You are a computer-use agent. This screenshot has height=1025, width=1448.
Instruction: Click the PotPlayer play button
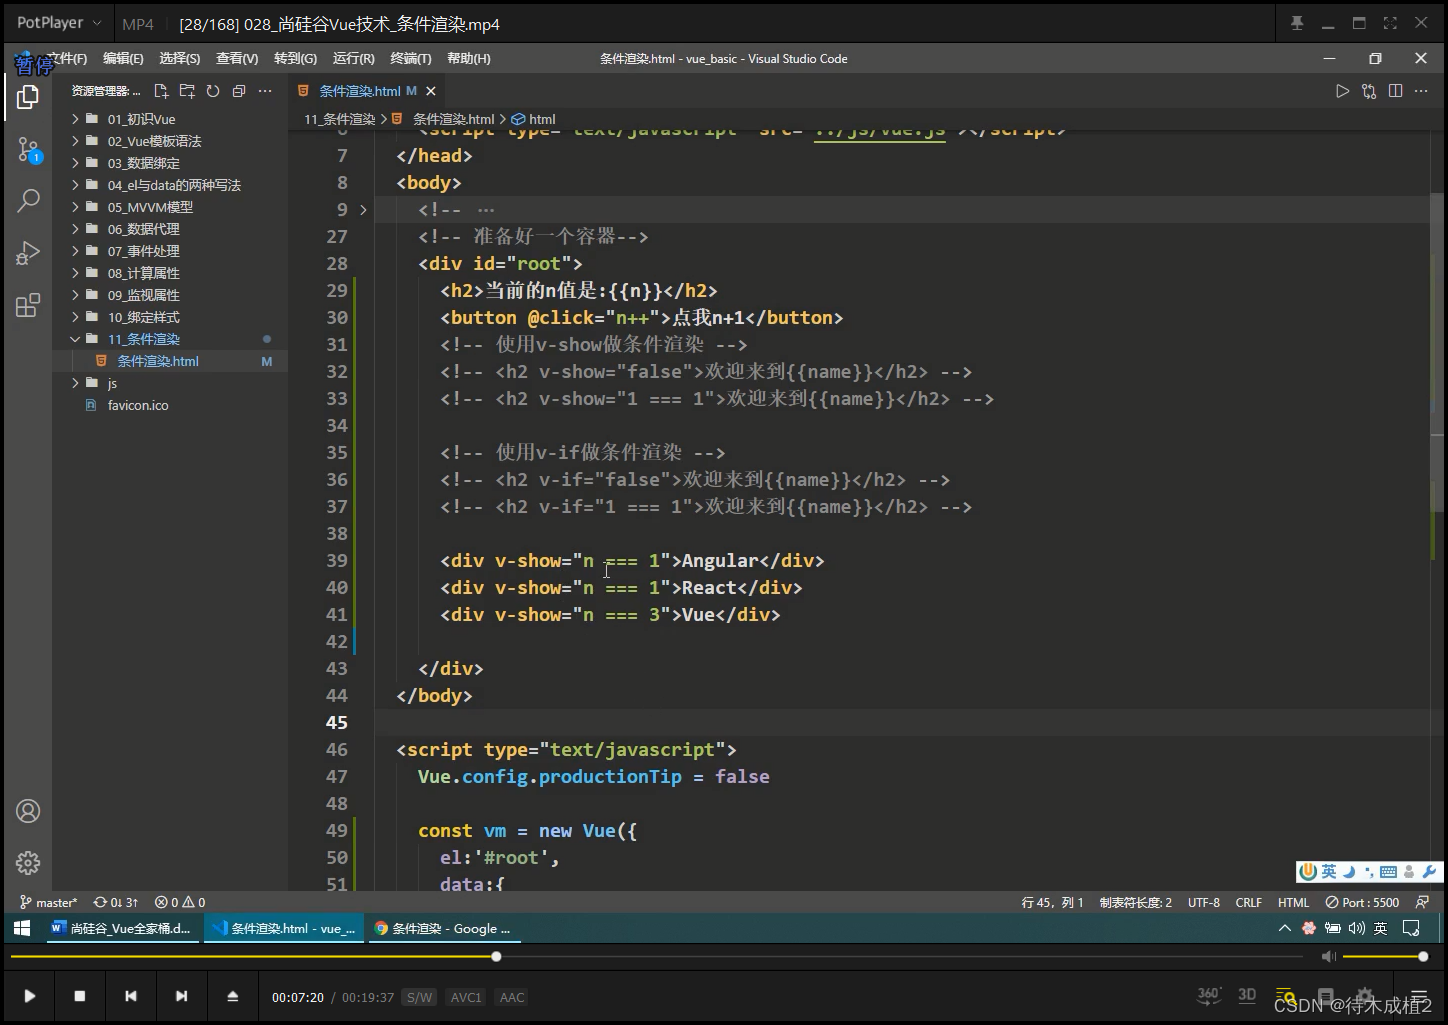[29, 996]
